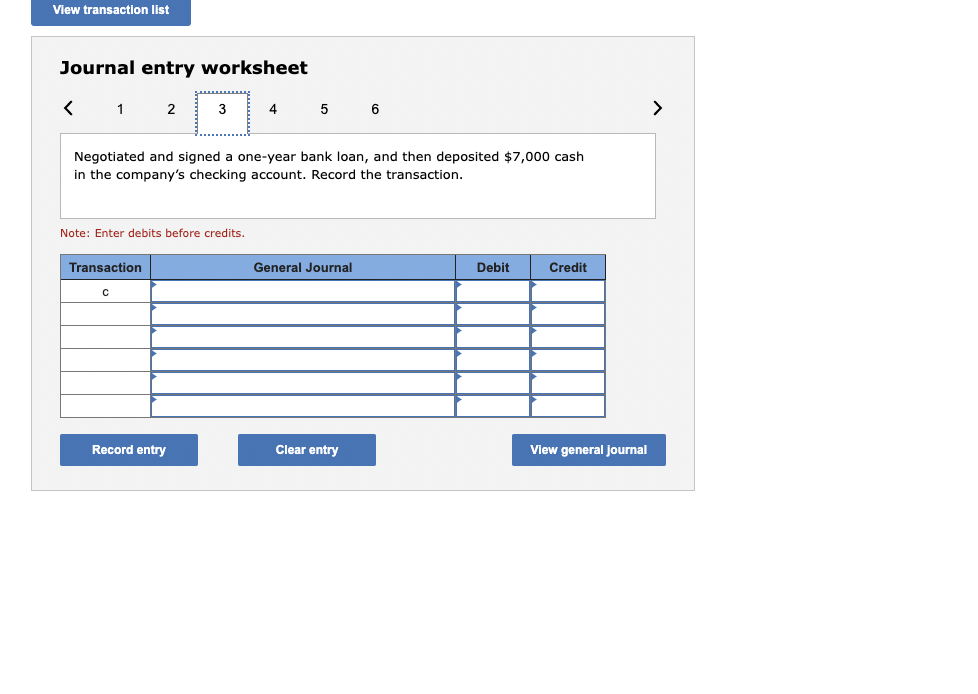Go to previous entry with left chevron
Image resolution: width=978 pixels, height=694 pixels.
[69, 108]
